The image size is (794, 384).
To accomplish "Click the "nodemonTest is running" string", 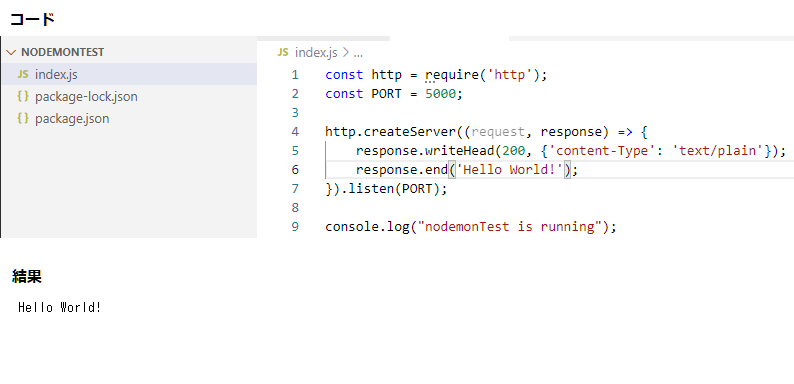I will 509,226.
